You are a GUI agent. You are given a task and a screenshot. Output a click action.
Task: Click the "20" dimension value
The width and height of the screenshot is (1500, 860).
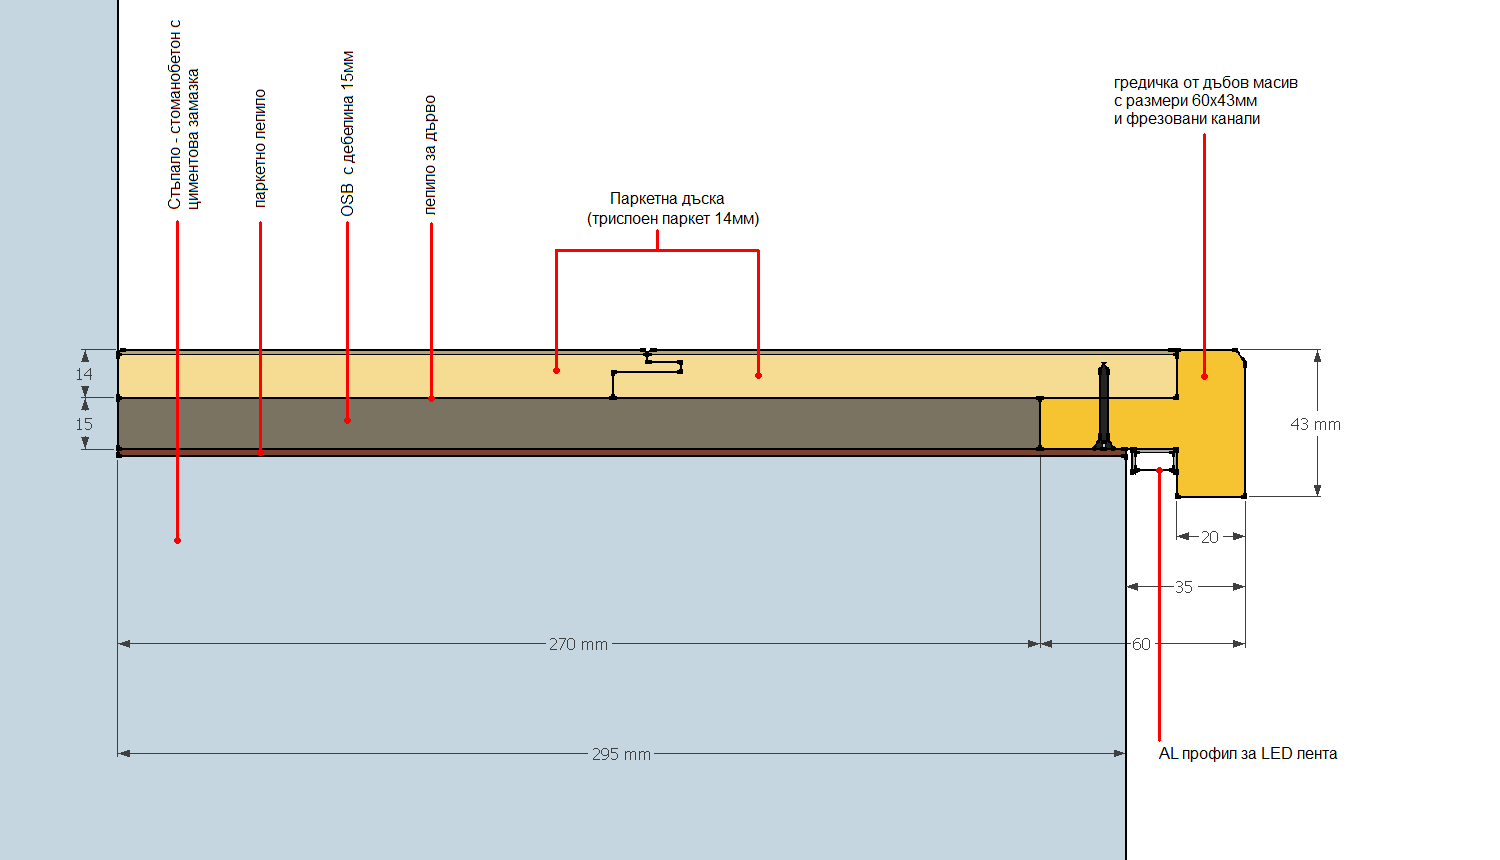coord(1210,537)
